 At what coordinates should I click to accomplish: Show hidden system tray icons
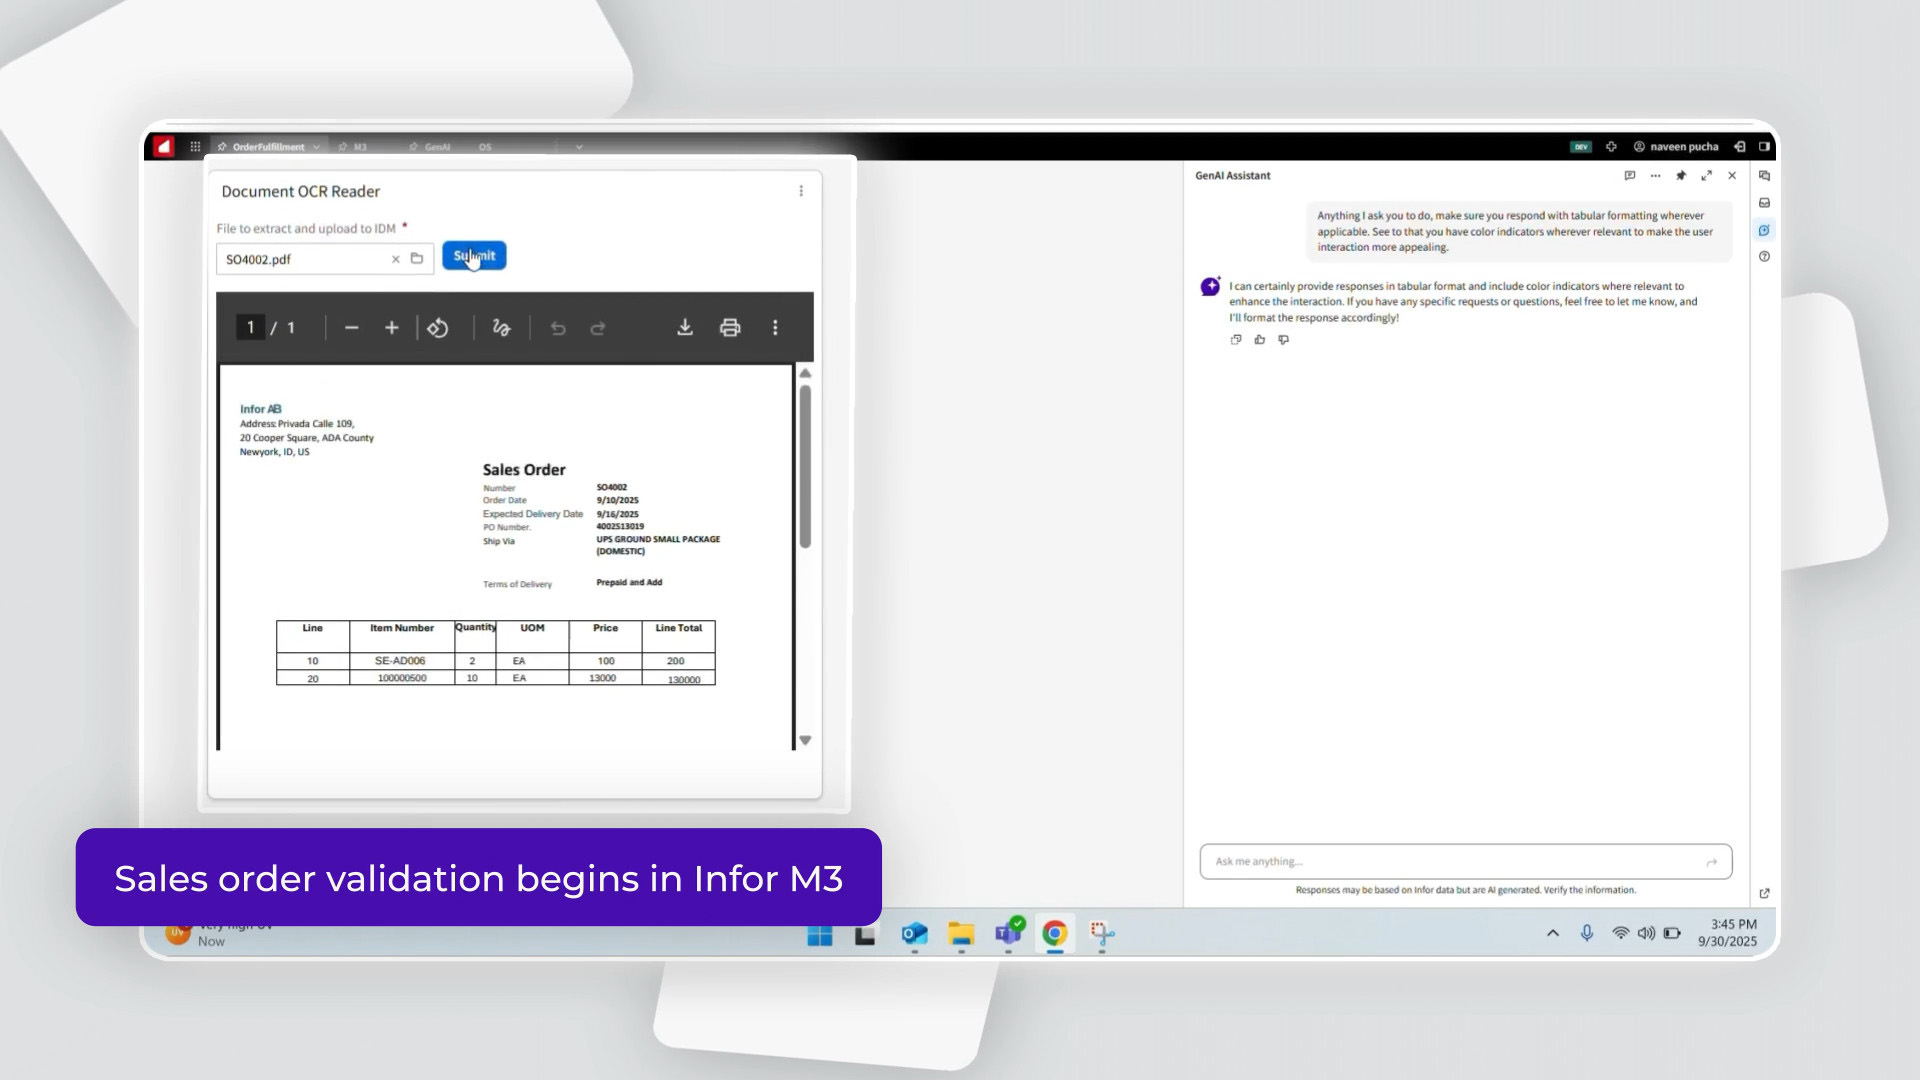click(1553, 934)
